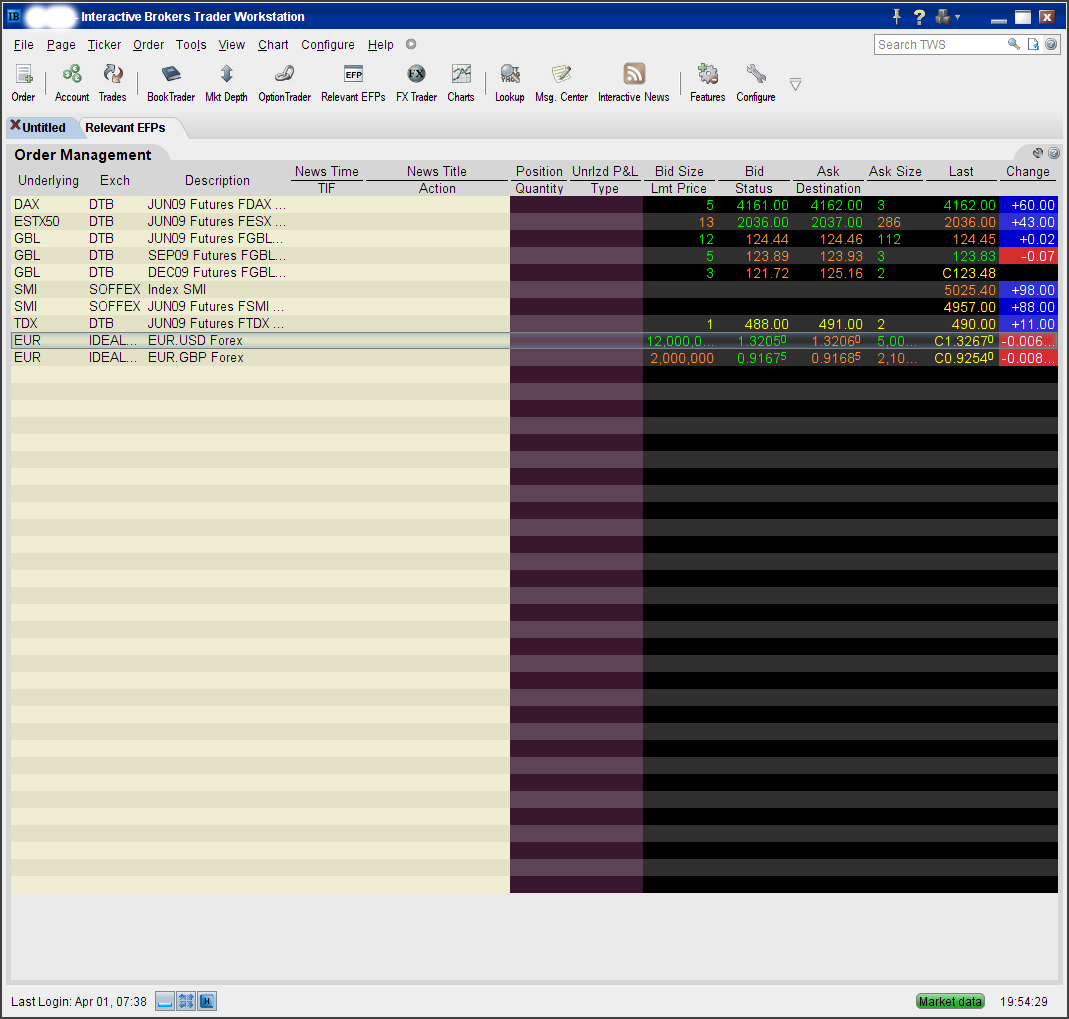
Task: Click the Ask Size column header
Action: (x=894, y=171)
